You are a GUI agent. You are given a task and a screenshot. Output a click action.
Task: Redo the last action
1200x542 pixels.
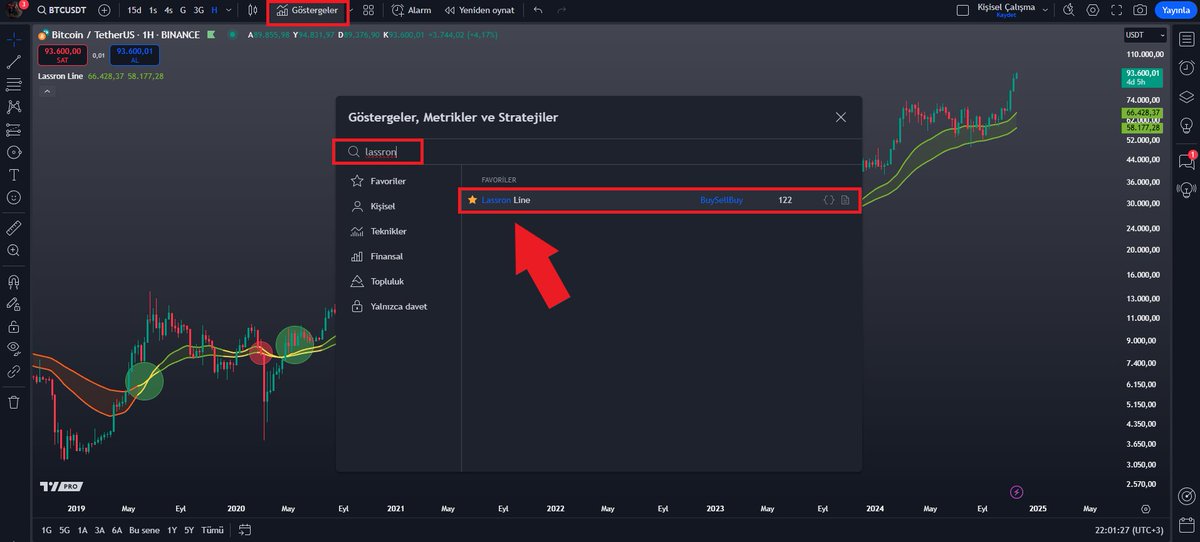562,10
